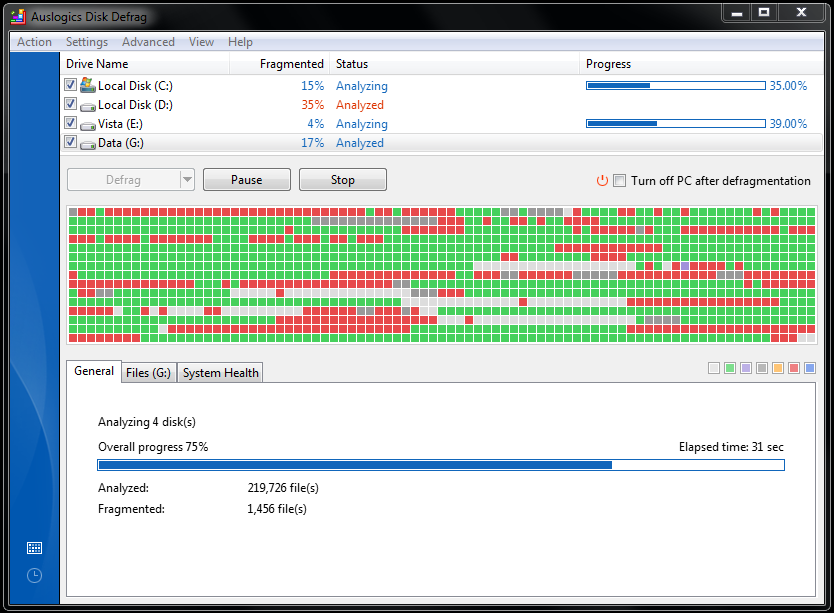Image resolution: width=834 pixels, height=613 pixels.
Task: Click the orange legend color swatch
Action: pos(778,368)
